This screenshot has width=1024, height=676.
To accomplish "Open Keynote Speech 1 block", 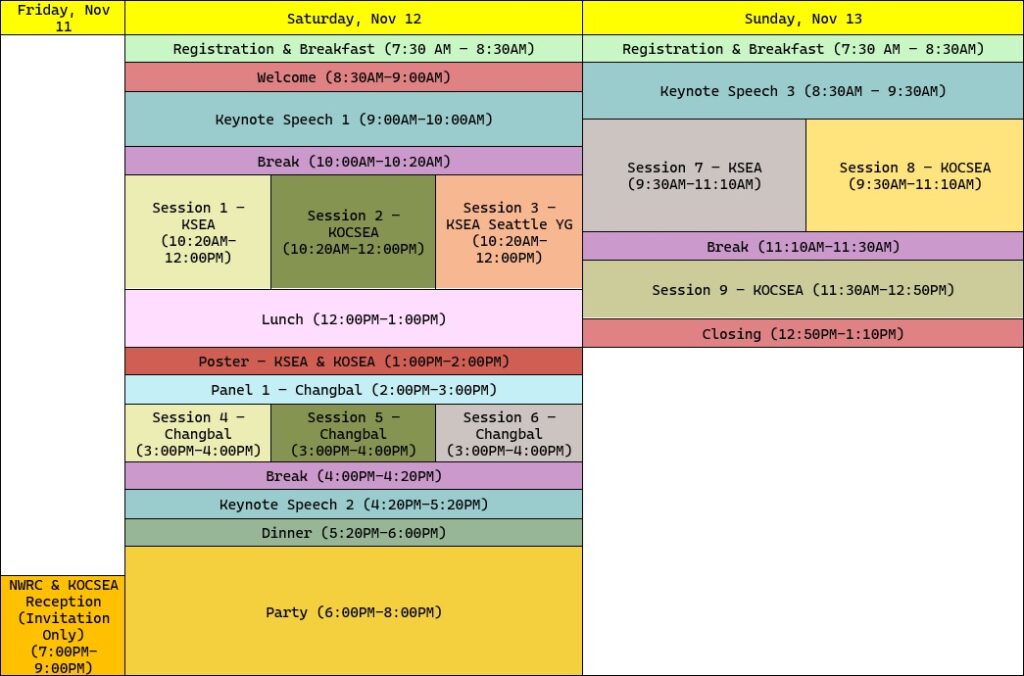I will tap(353, 119).
